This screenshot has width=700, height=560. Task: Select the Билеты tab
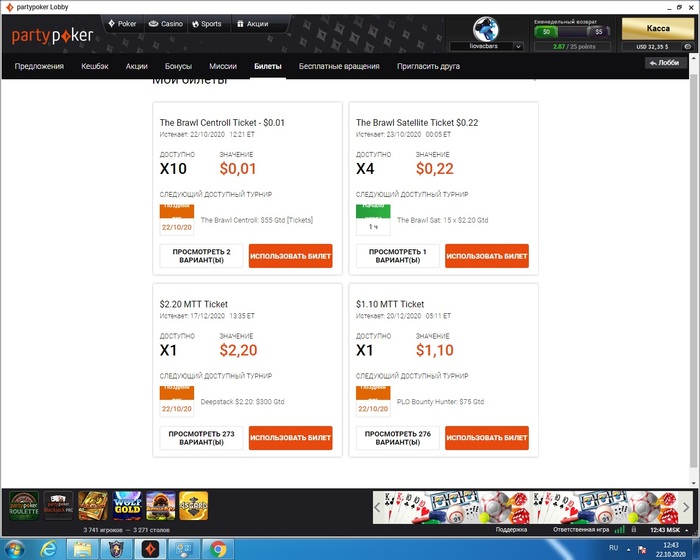tap(268, 66)
